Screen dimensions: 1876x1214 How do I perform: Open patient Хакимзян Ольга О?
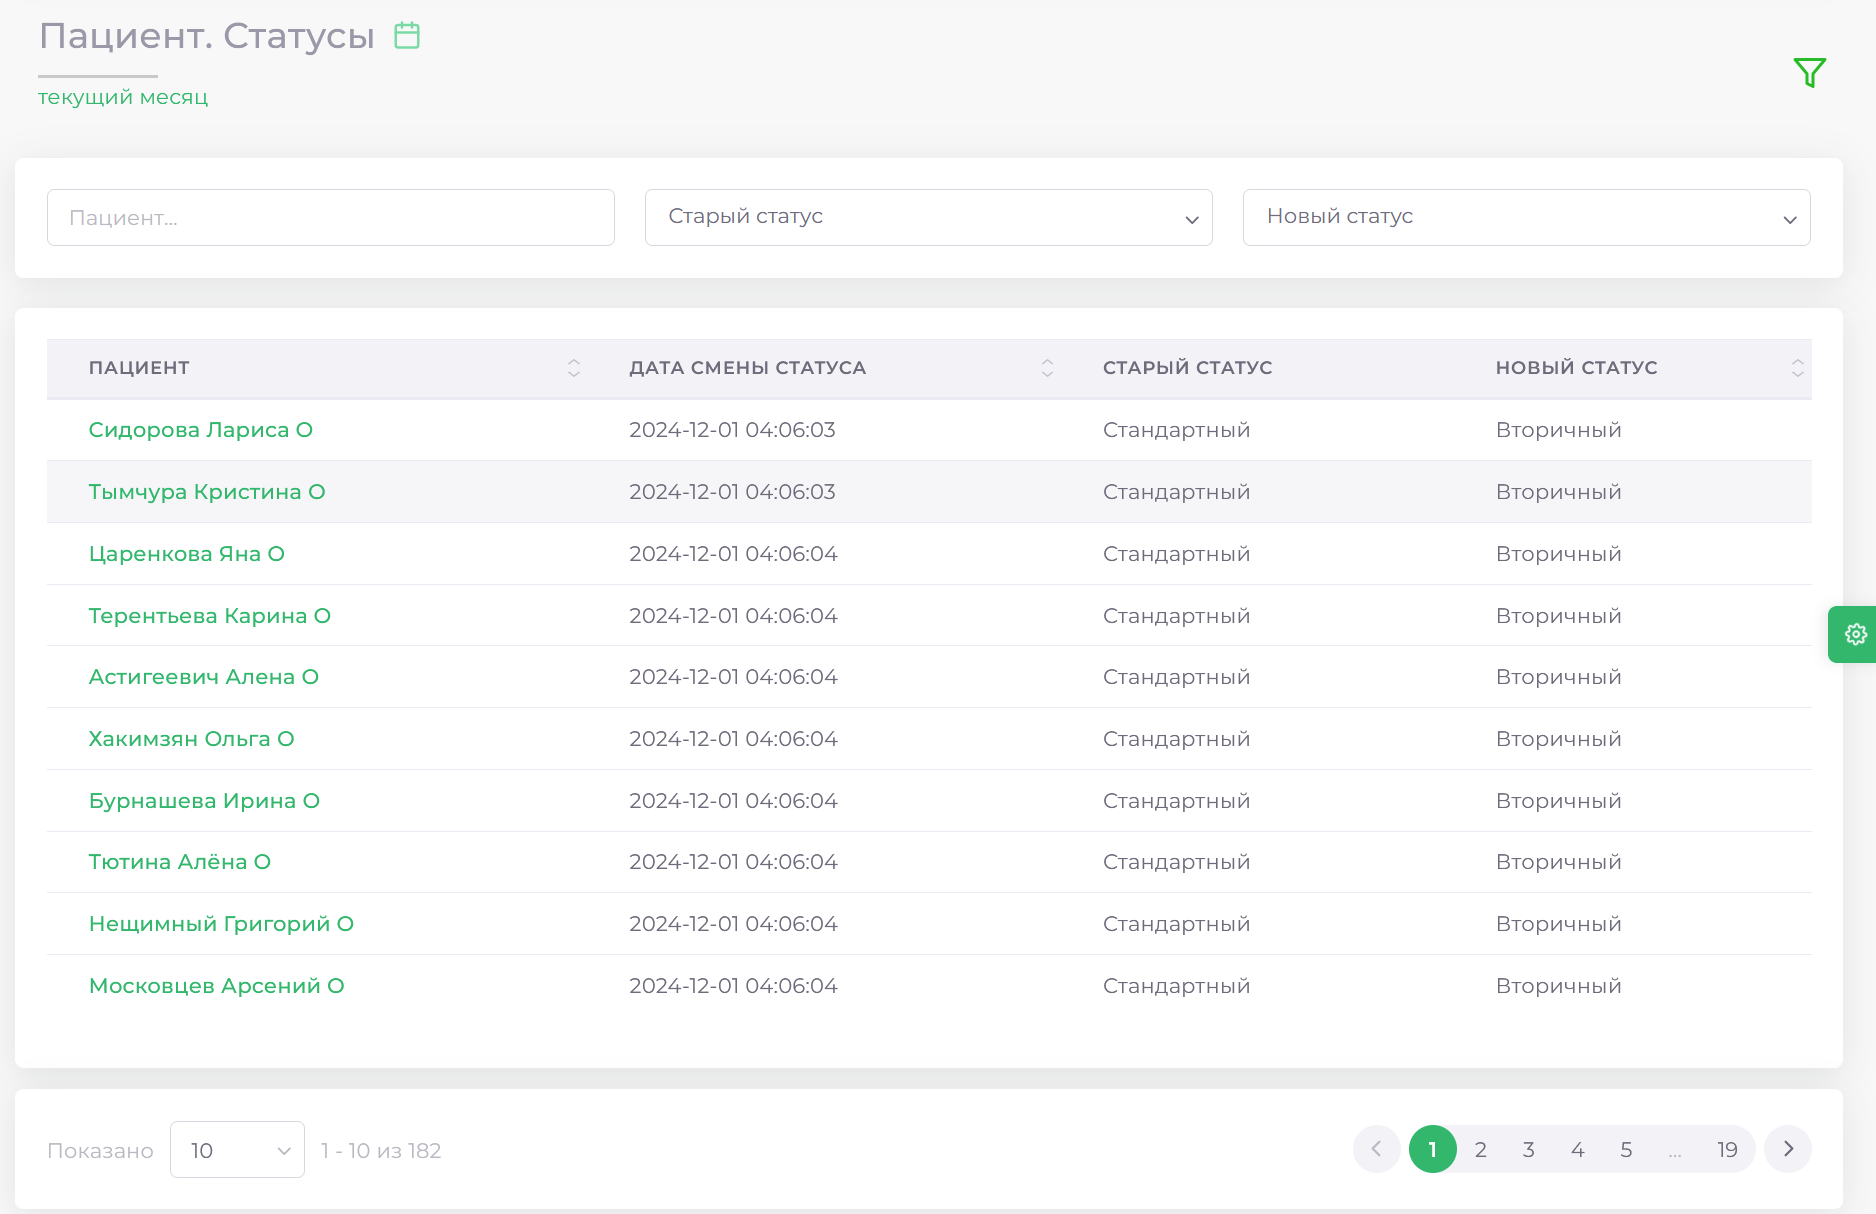click(192, 739)
